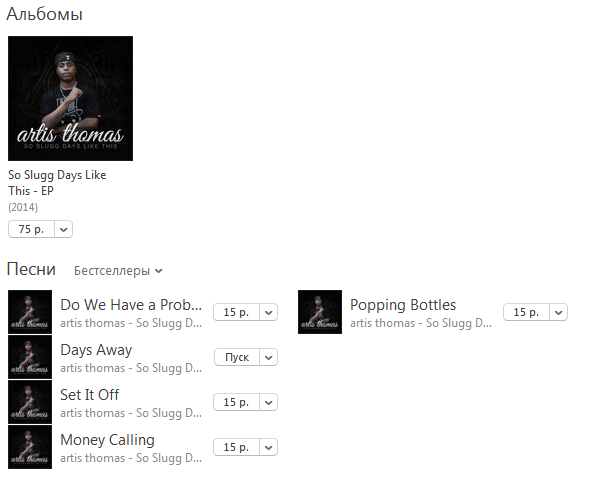The height and width of the screenshot is (483, 593).
Task: Buy Popping Bottles for 15 р.
Action: [x=526, y=312]
